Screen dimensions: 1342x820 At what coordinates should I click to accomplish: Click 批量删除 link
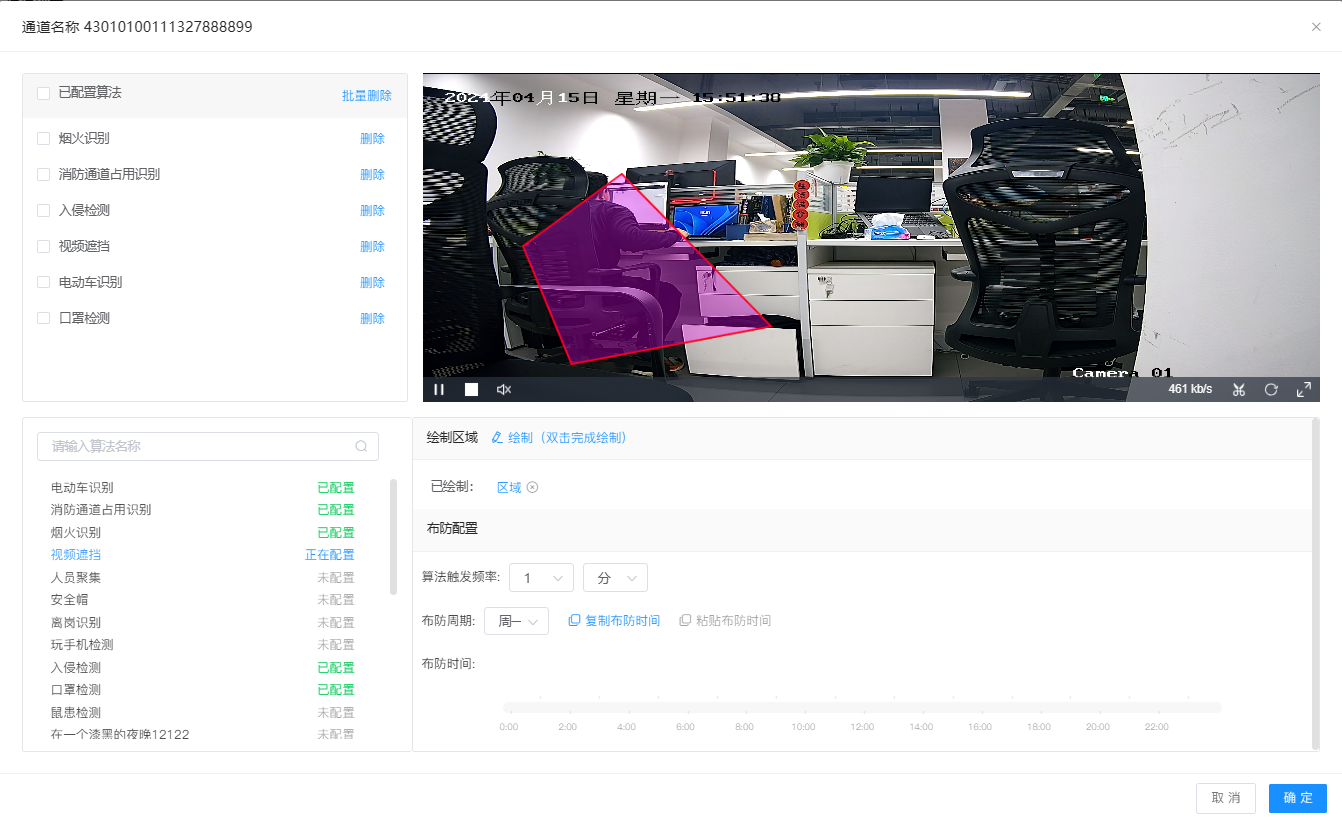367,96
